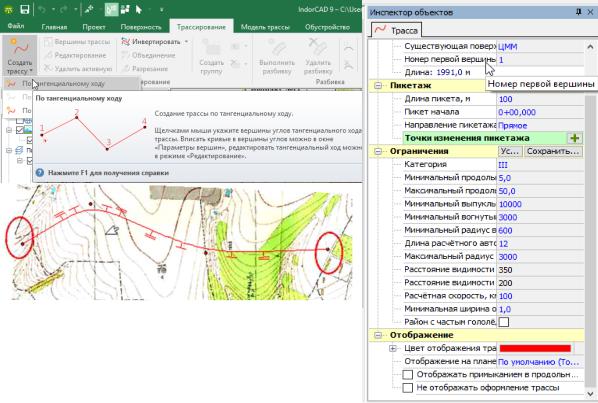The width and height of the screenshot is (598, 403).
Task: Open the customize quick access toolbar arrow
Action: [x=162, y=10]
